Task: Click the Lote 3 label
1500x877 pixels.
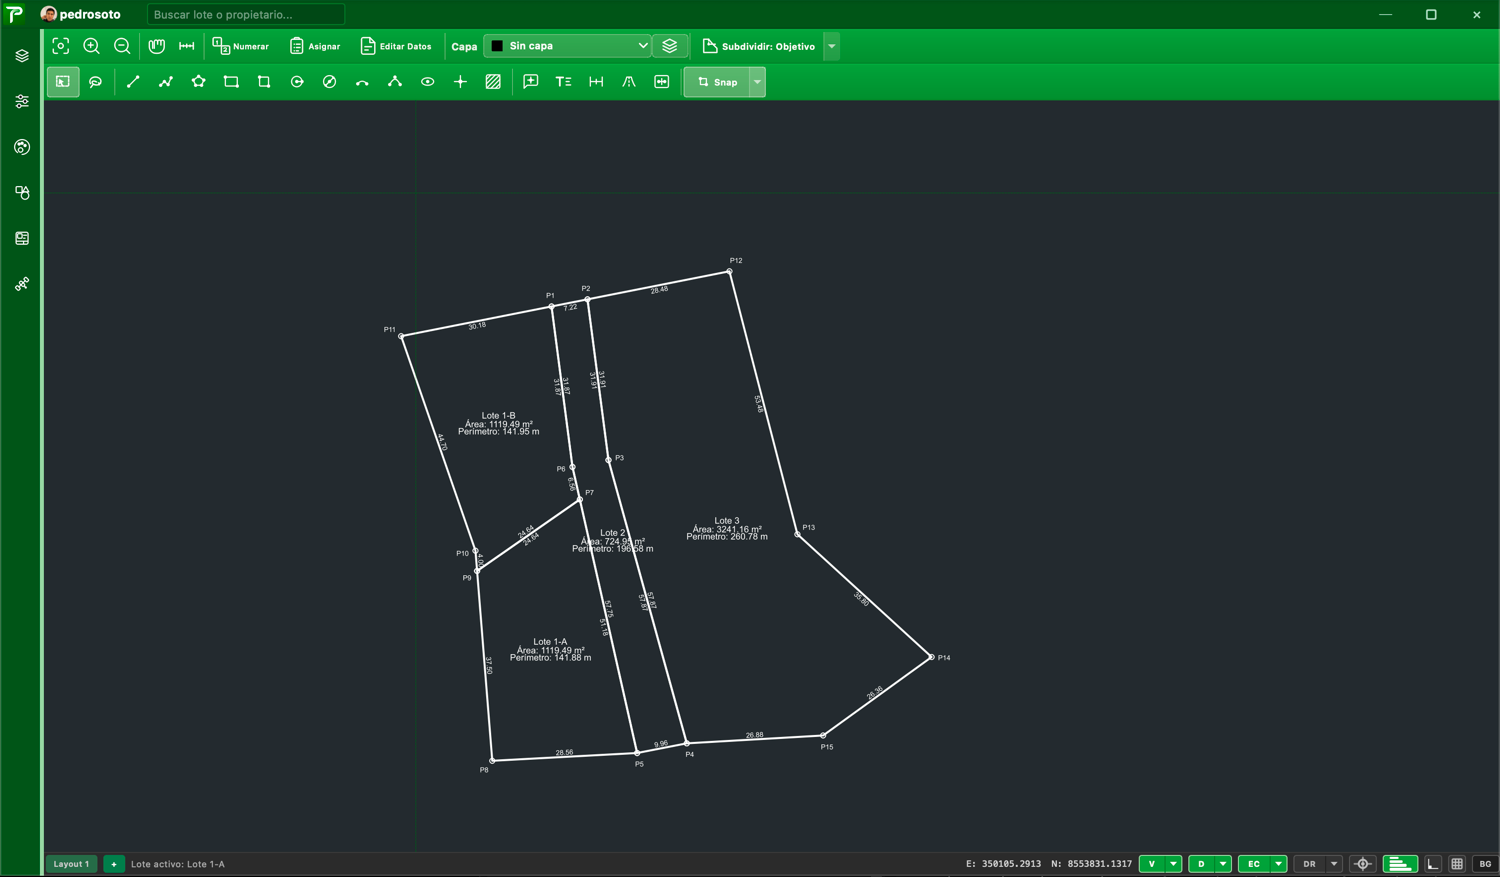Action: coord(727,521)
